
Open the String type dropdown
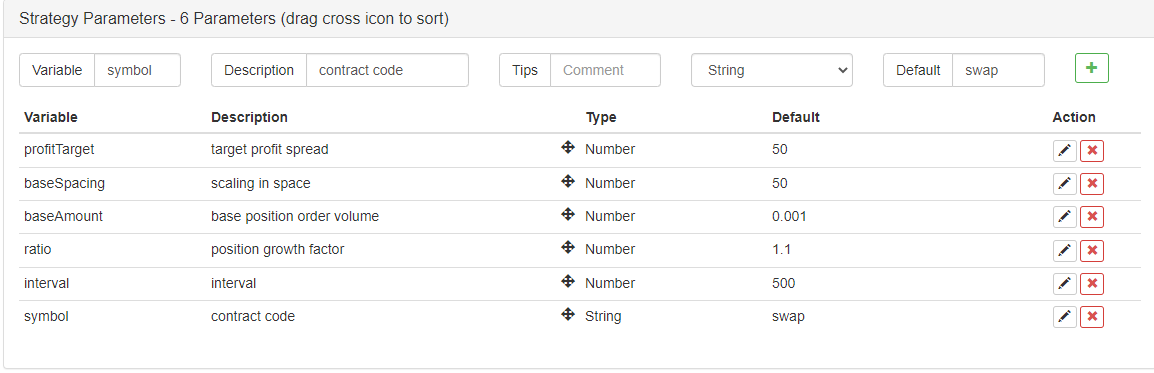(771, 71)
